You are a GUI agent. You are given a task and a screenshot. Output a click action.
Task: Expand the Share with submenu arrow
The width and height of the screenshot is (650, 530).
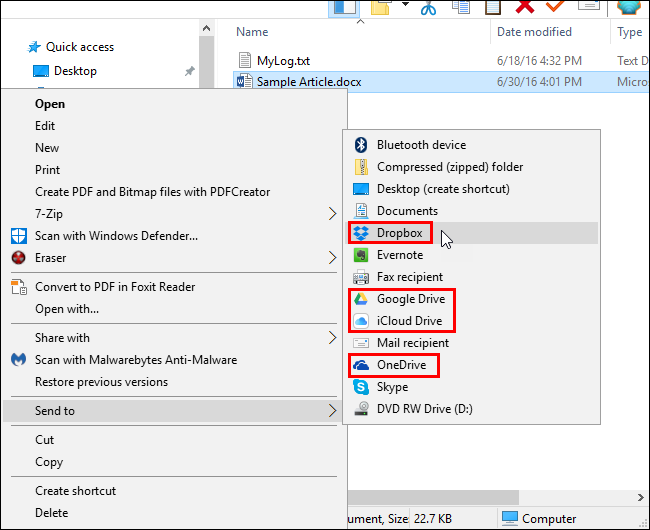click(x=332, y=338)
